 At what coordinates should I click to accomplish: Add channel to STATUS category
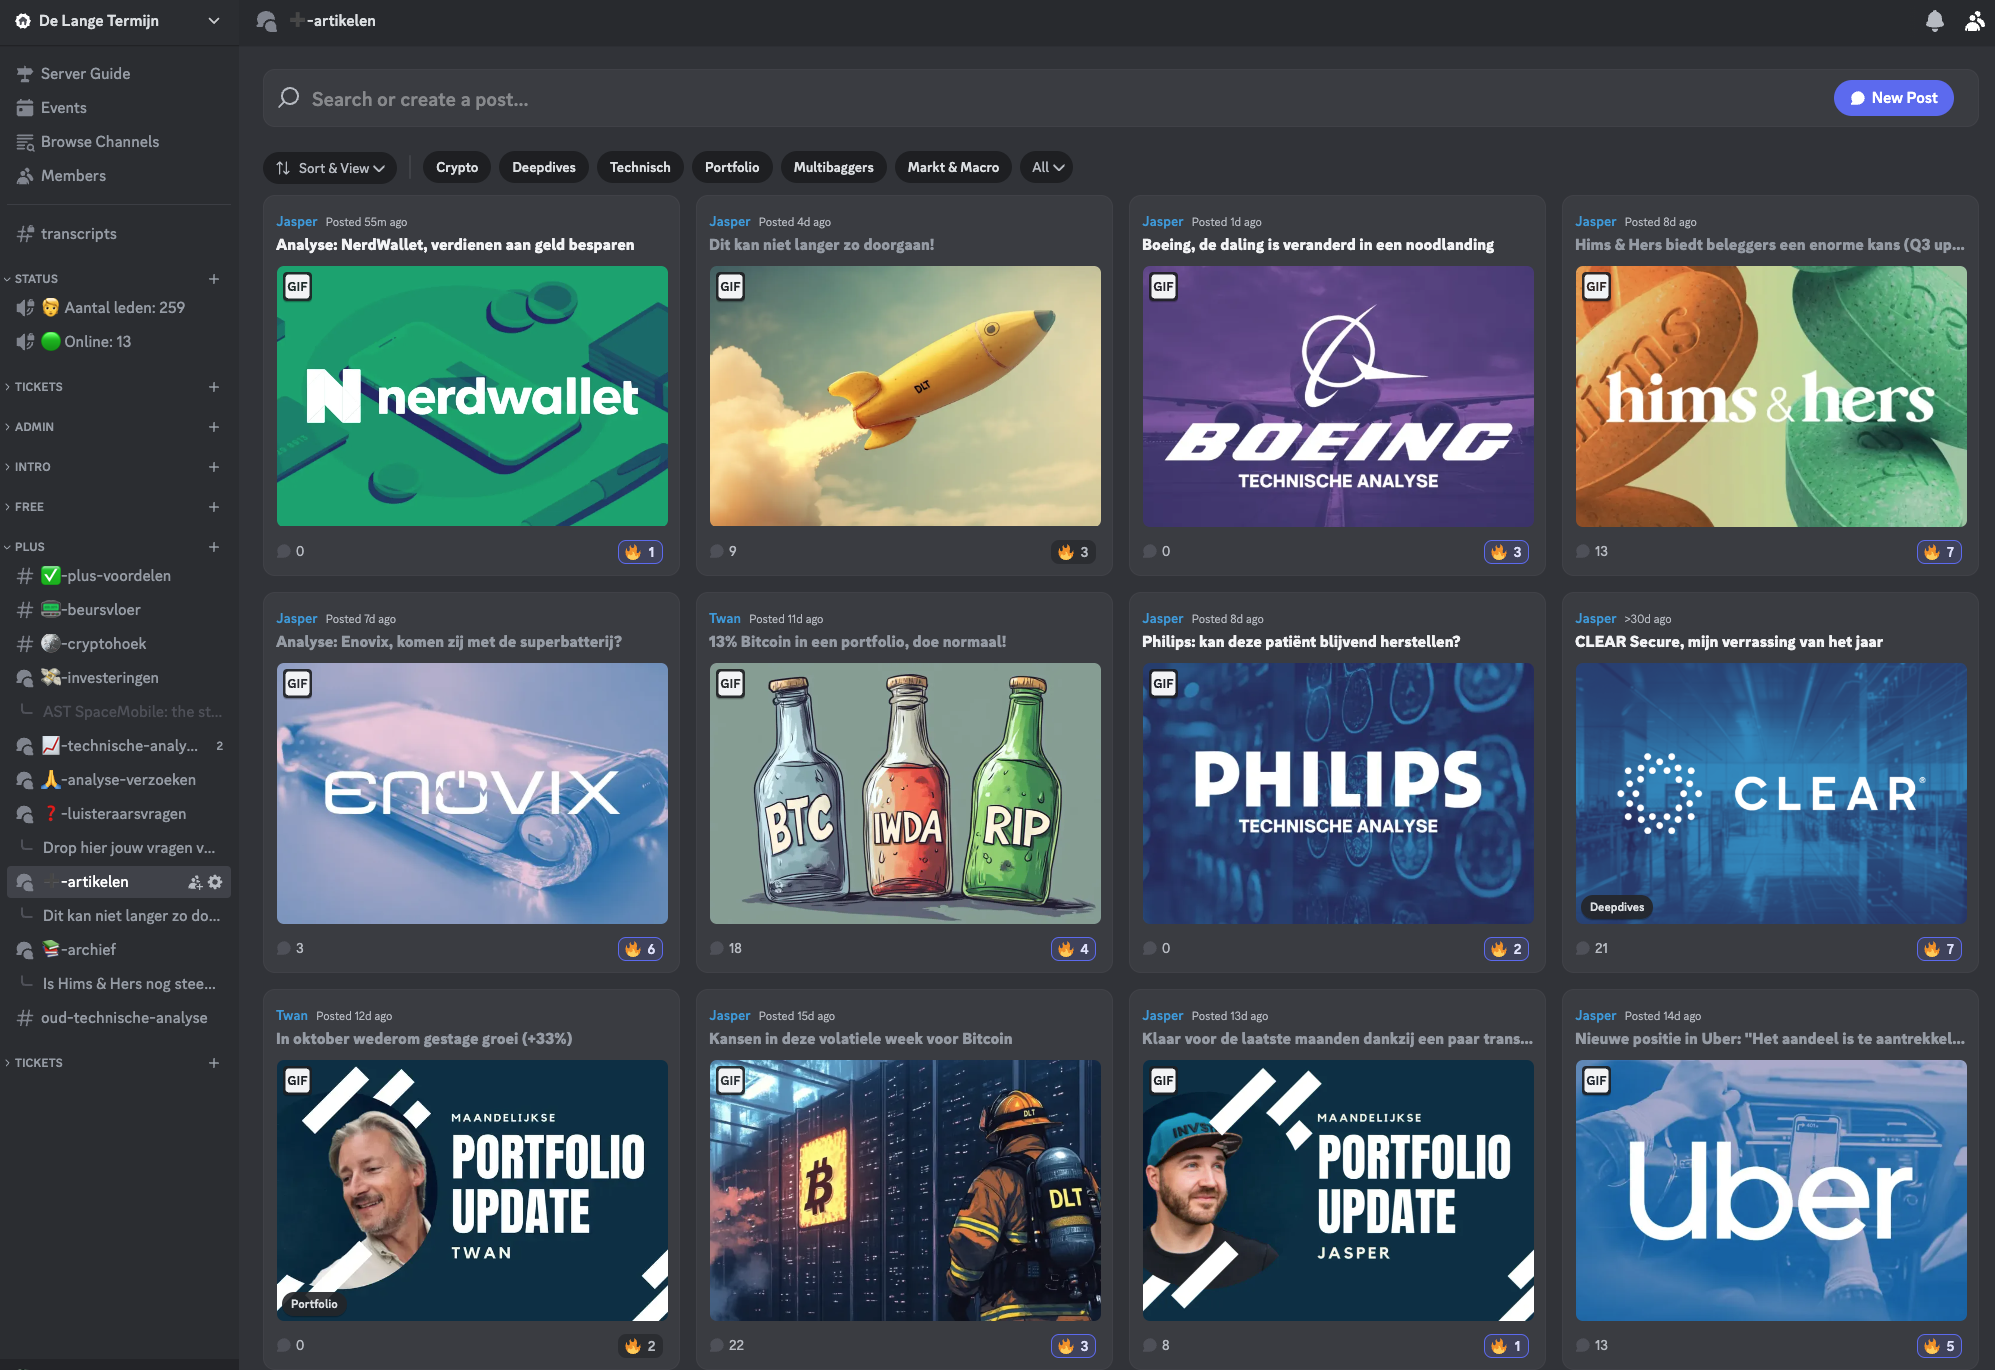point(213,279)
